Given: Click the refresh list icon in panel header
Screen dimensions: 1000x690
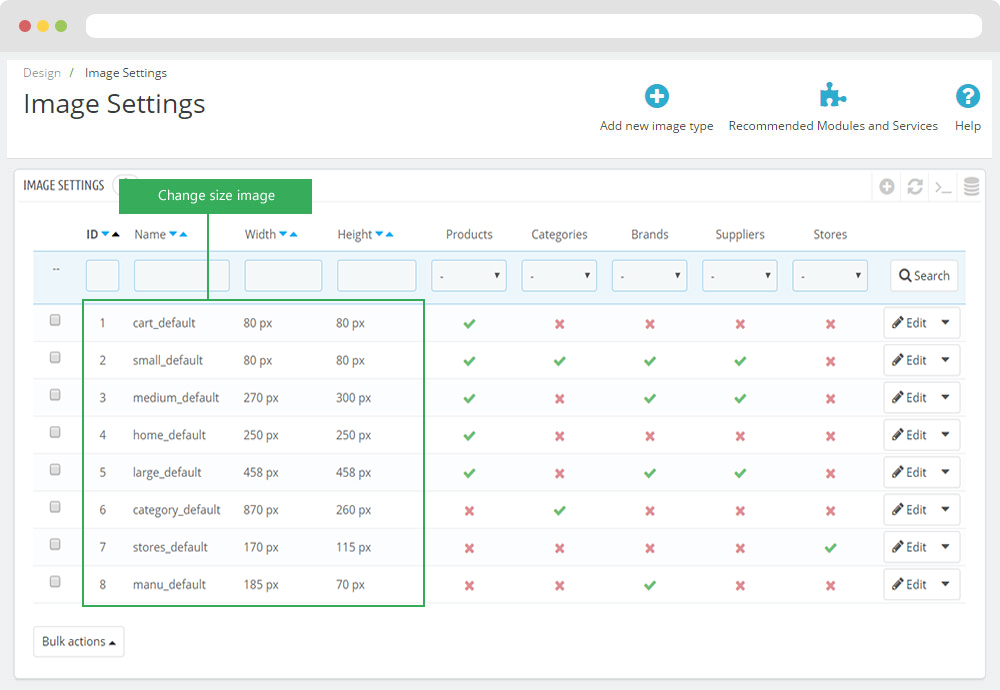Looking at the screenshot, I should click(x=915, y=187).
